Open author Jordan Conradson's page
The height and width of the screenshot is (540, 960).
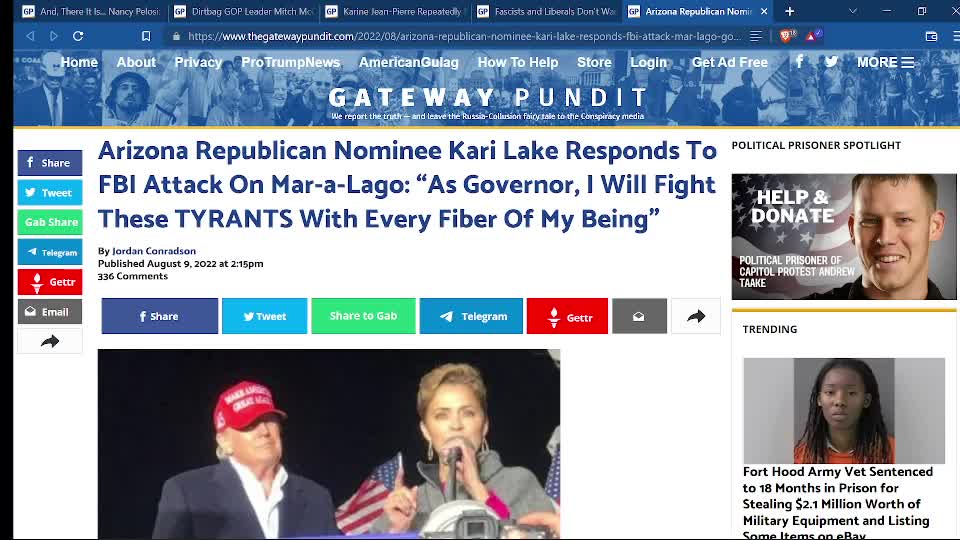(x=154, y=251)
